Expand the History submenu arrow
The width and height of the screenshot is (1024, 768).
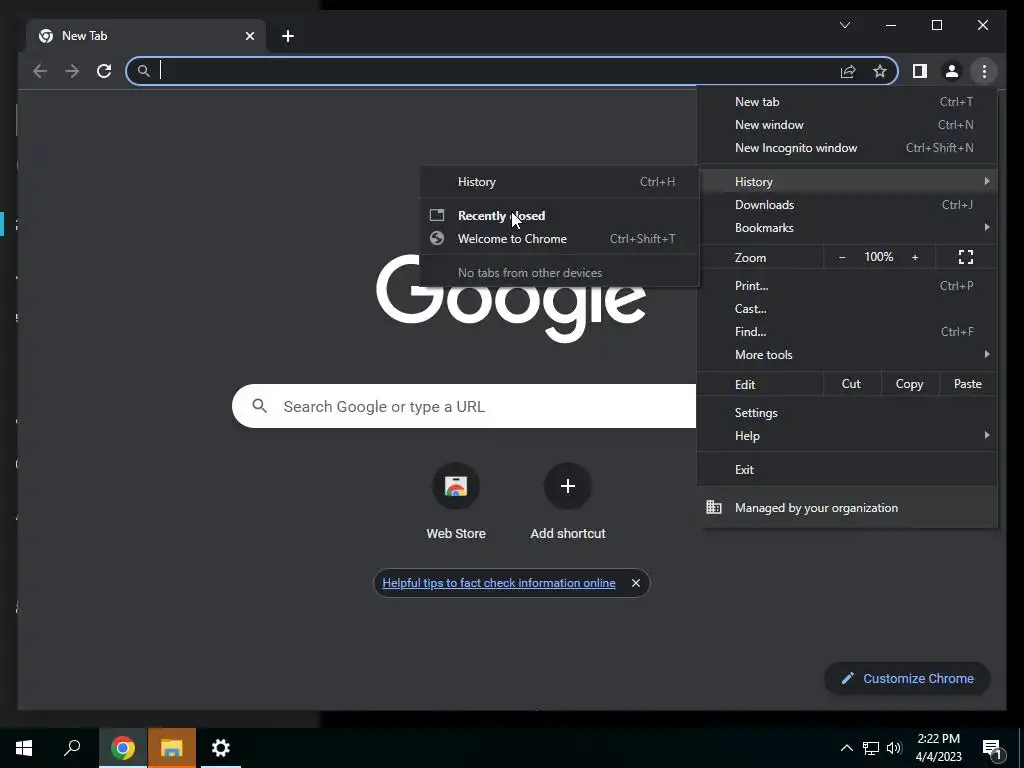(987, 181)
